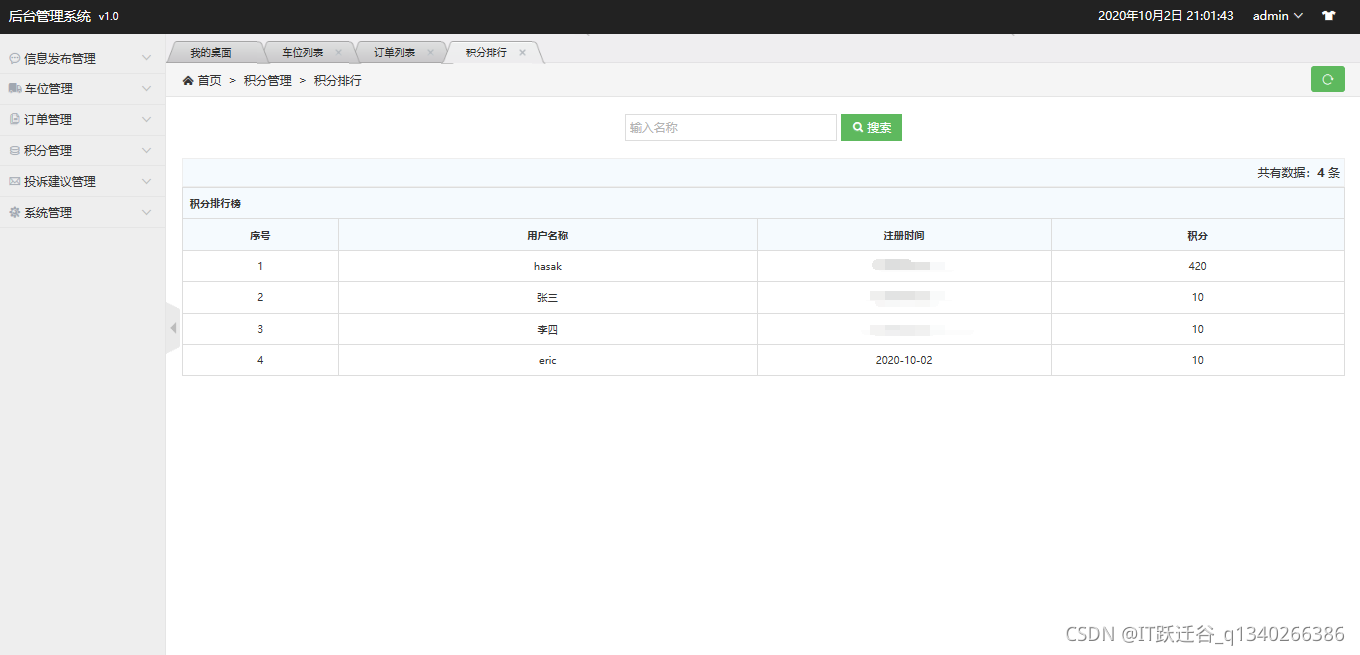This screenshot has width=1360, height=655.
Task: Switch to the 订单列表 tab
Action: [x=394, y=53]
